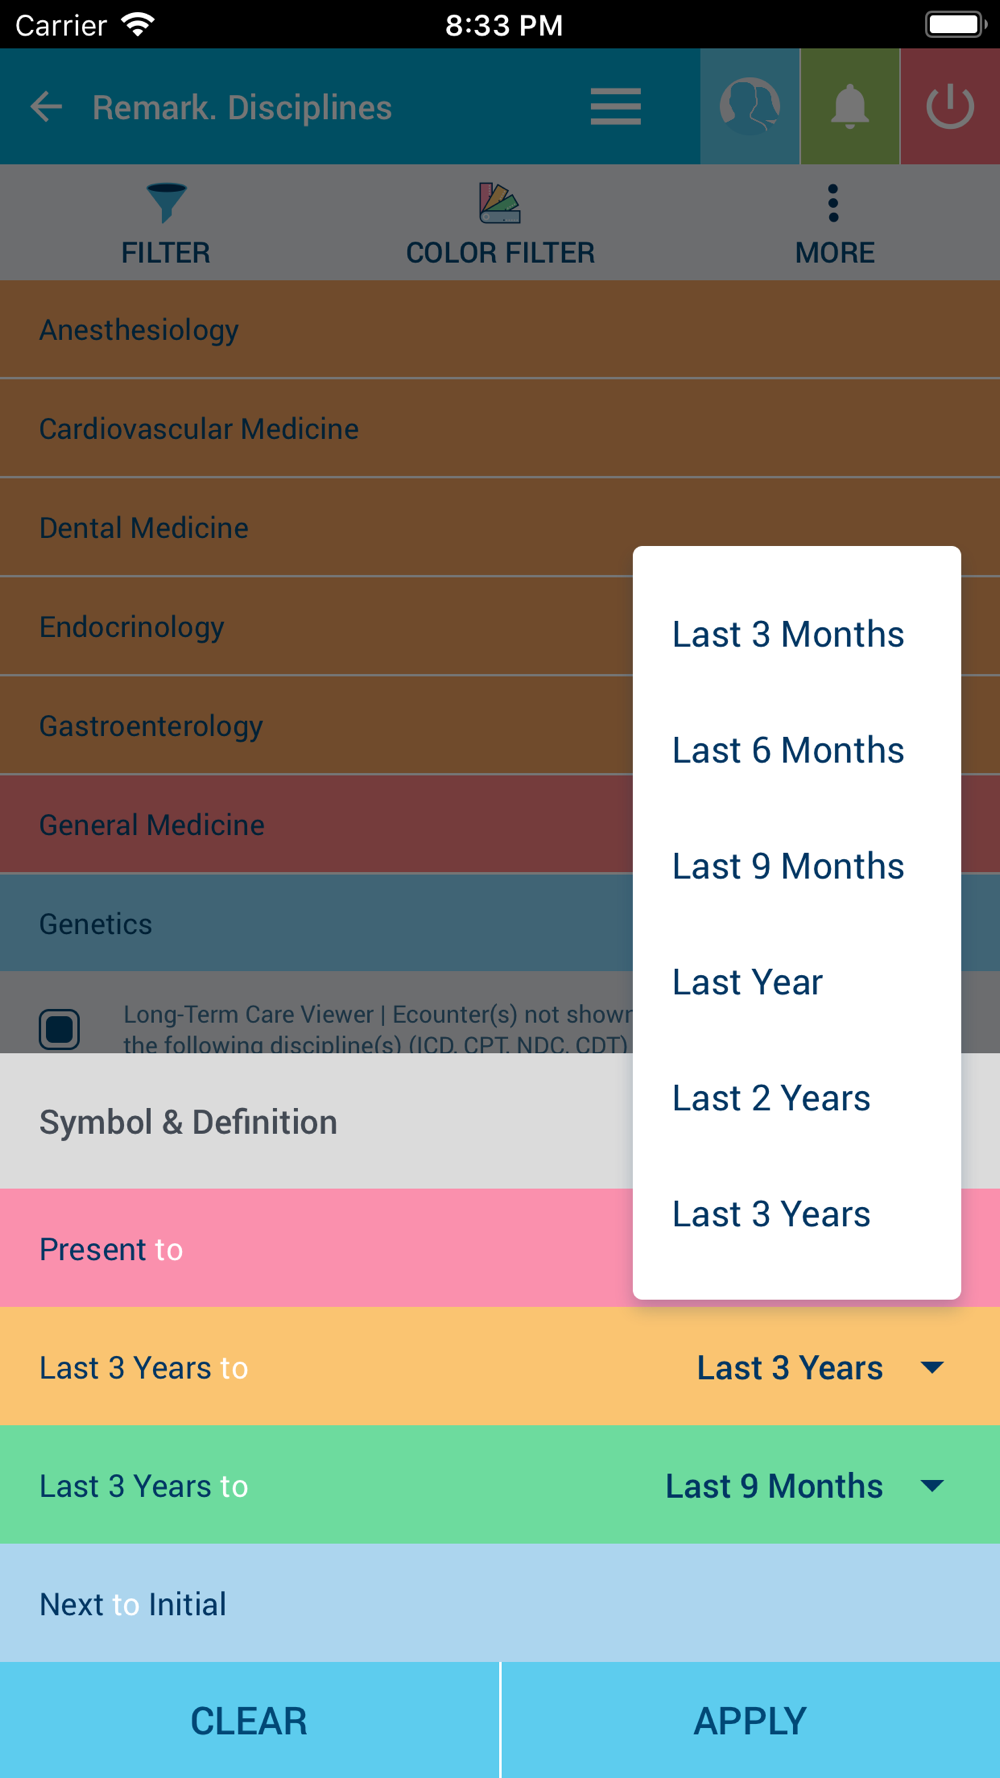Image resolution: width=1000 pixels, height=1778 pixels.
Task: Expand the Last 3 Years dropdown arrow
Action: coord(932,1367)
